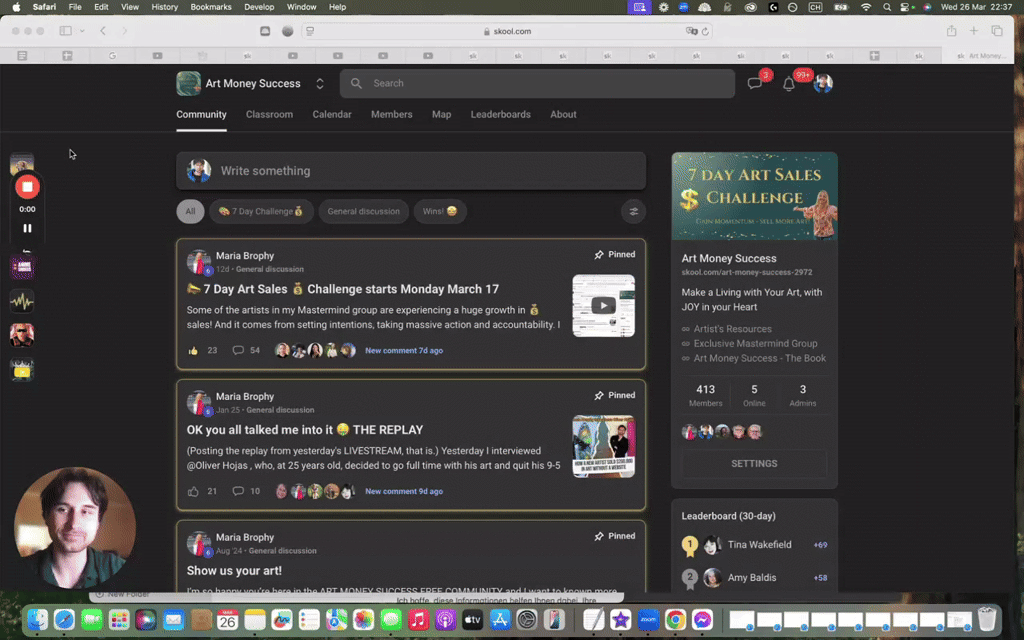Open the Safari History menu
Image resolution: width=1024 pixels, height=640 pixels.
point(165,7)
